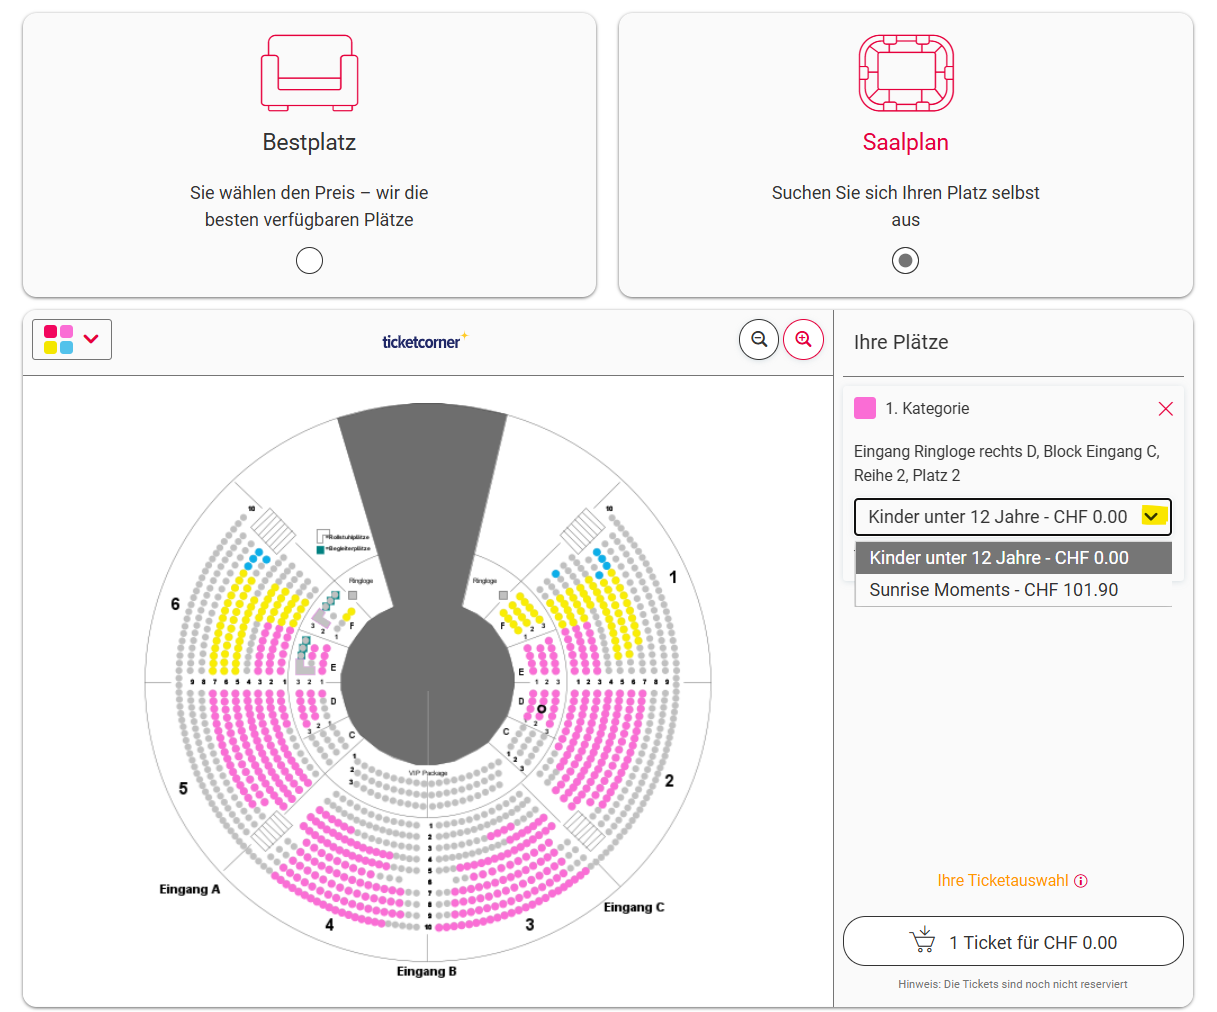
Task: Open the color category legend dropdown
Action: [72, 339]
